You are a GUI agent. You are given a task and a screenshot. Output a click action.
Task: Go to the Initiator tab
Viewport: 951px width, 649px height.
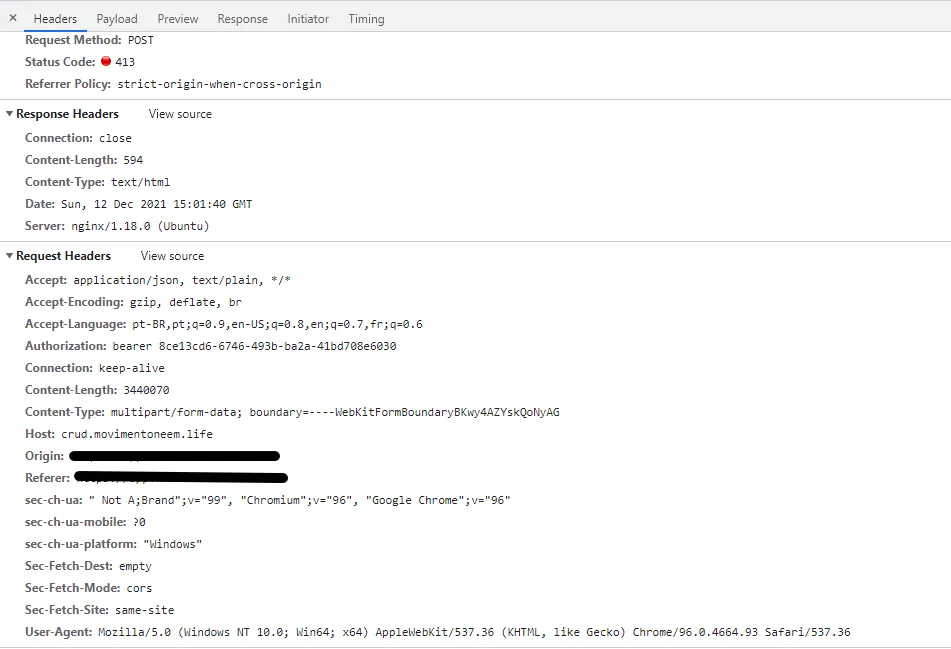tap(308, 19)
